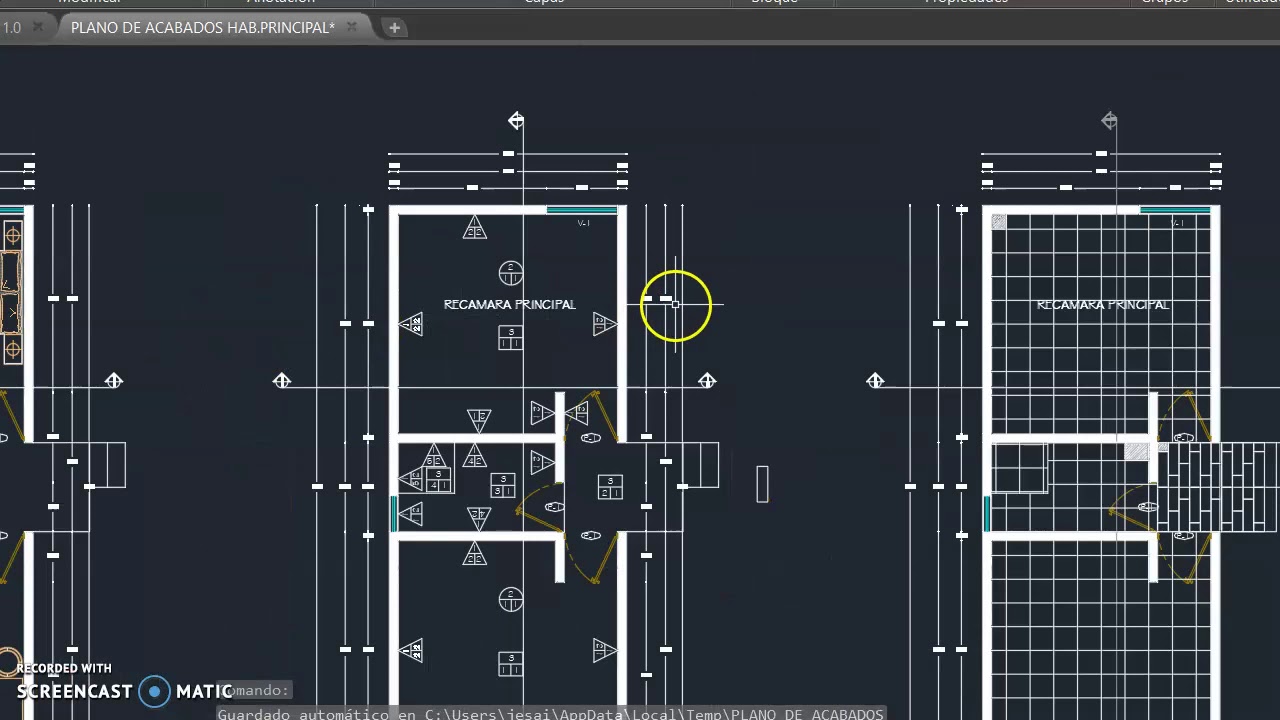Select the axis bubble above the tiled plan
The height and width of the screenshot is (720, 1280).
[x=1109, y=121]
